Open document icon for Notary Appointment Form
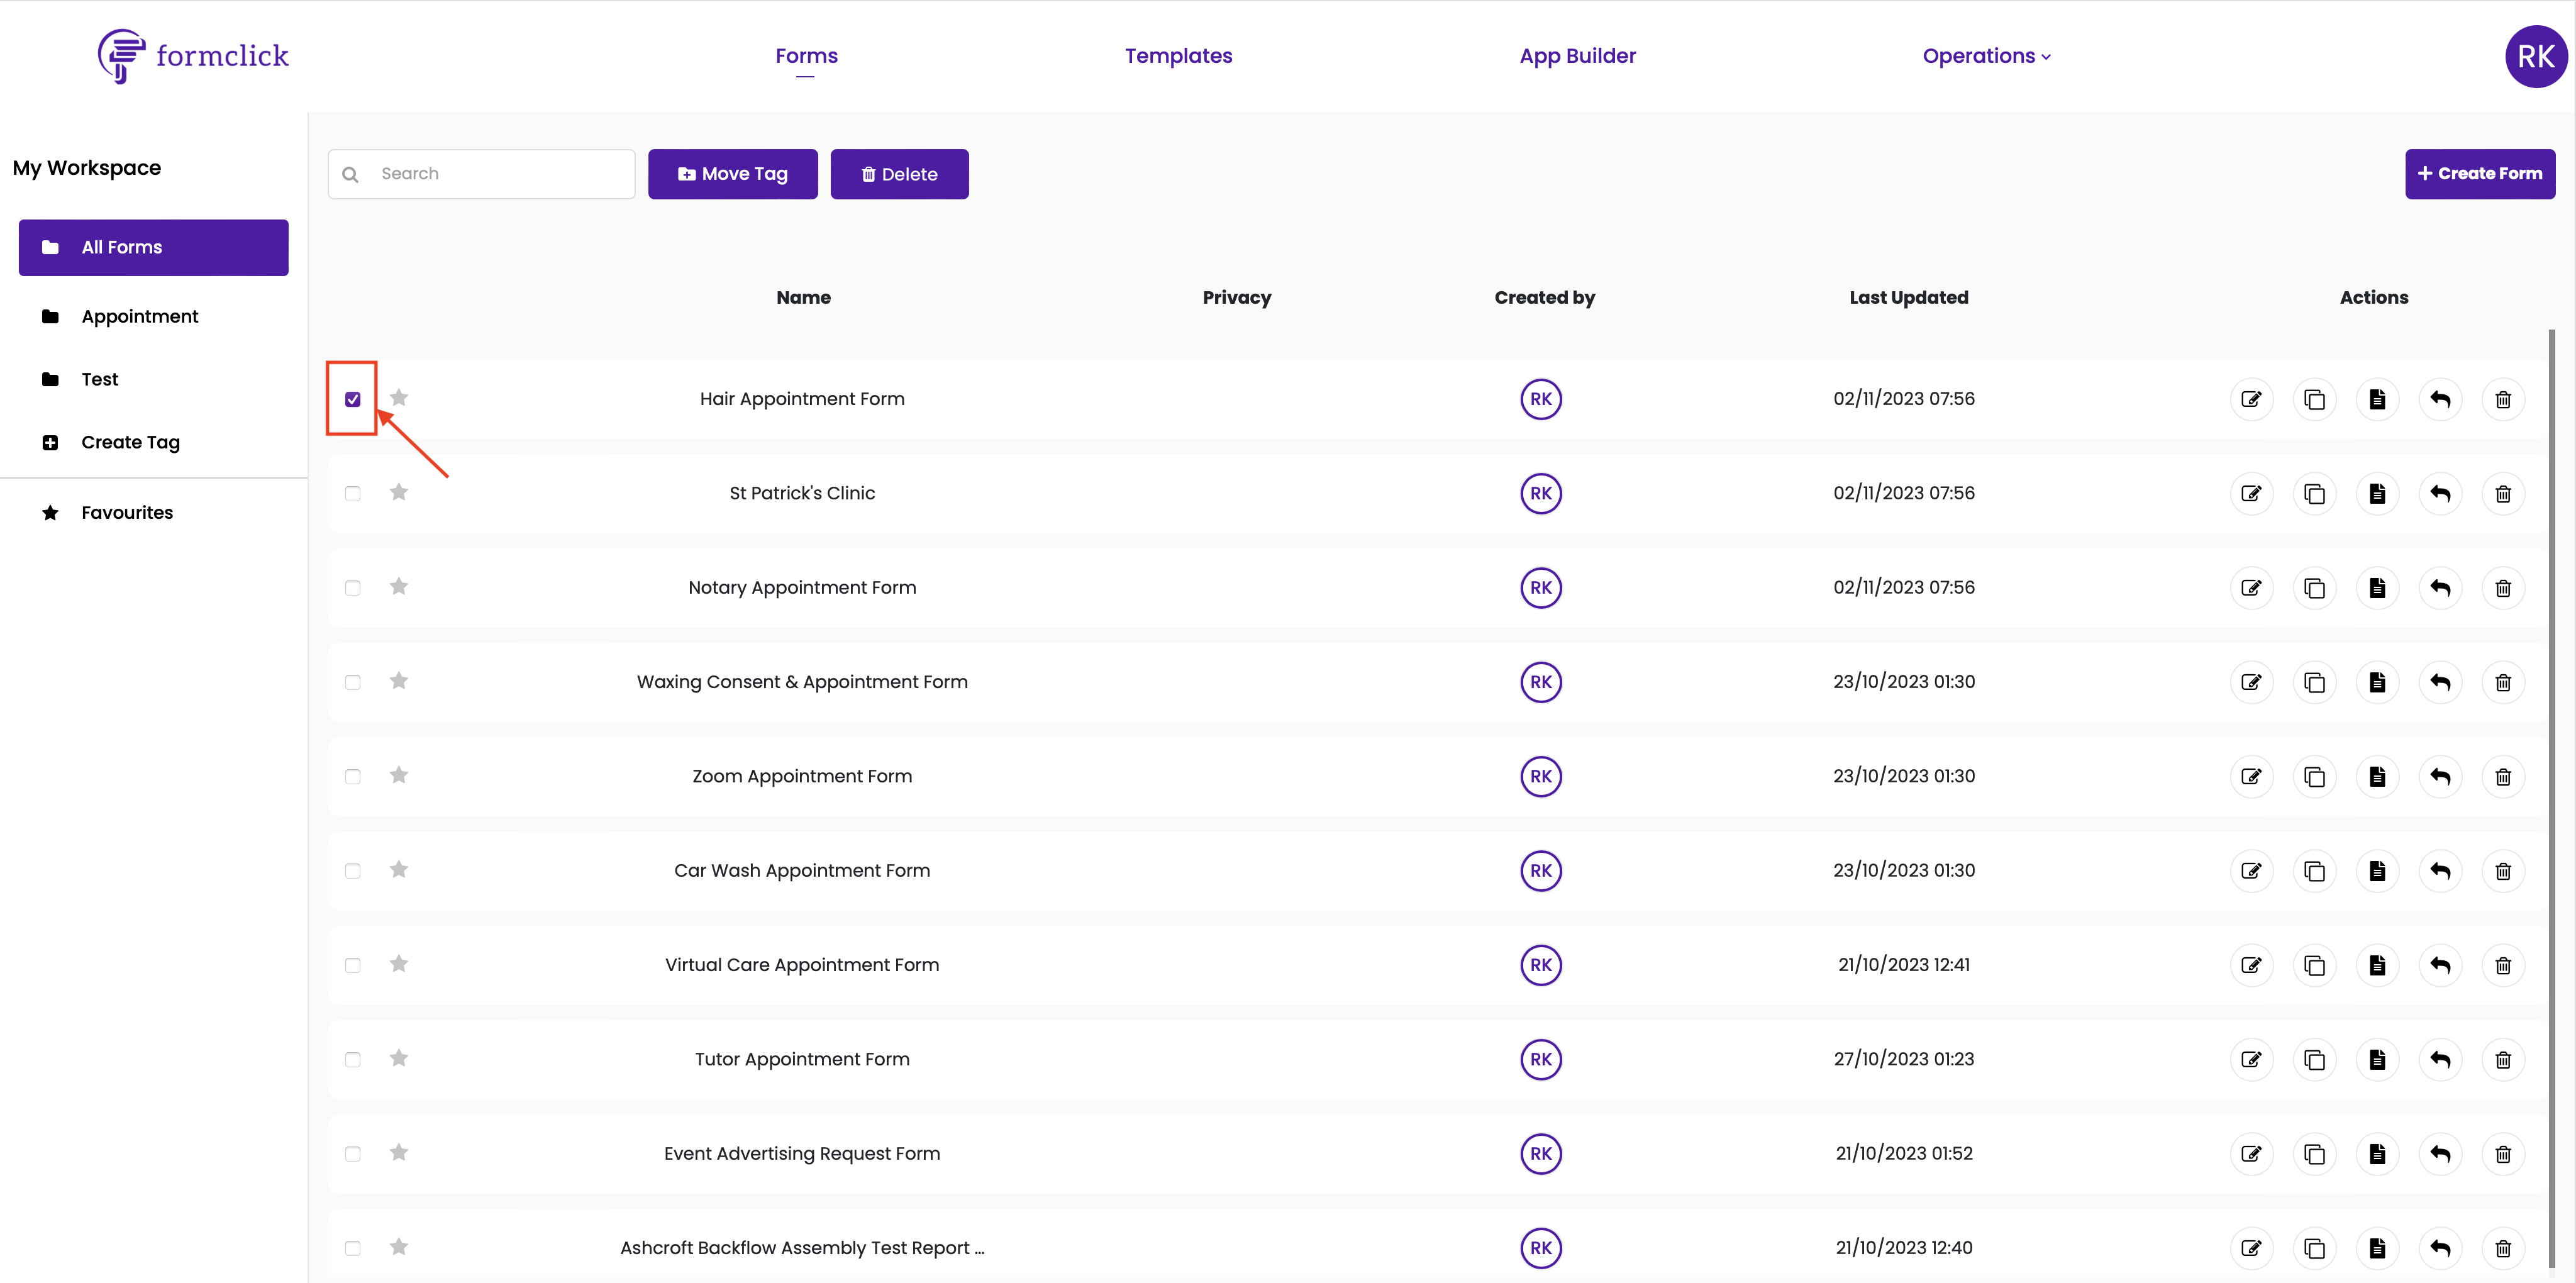Viewport: 2576px width, 1283px height. (2377, 588)
